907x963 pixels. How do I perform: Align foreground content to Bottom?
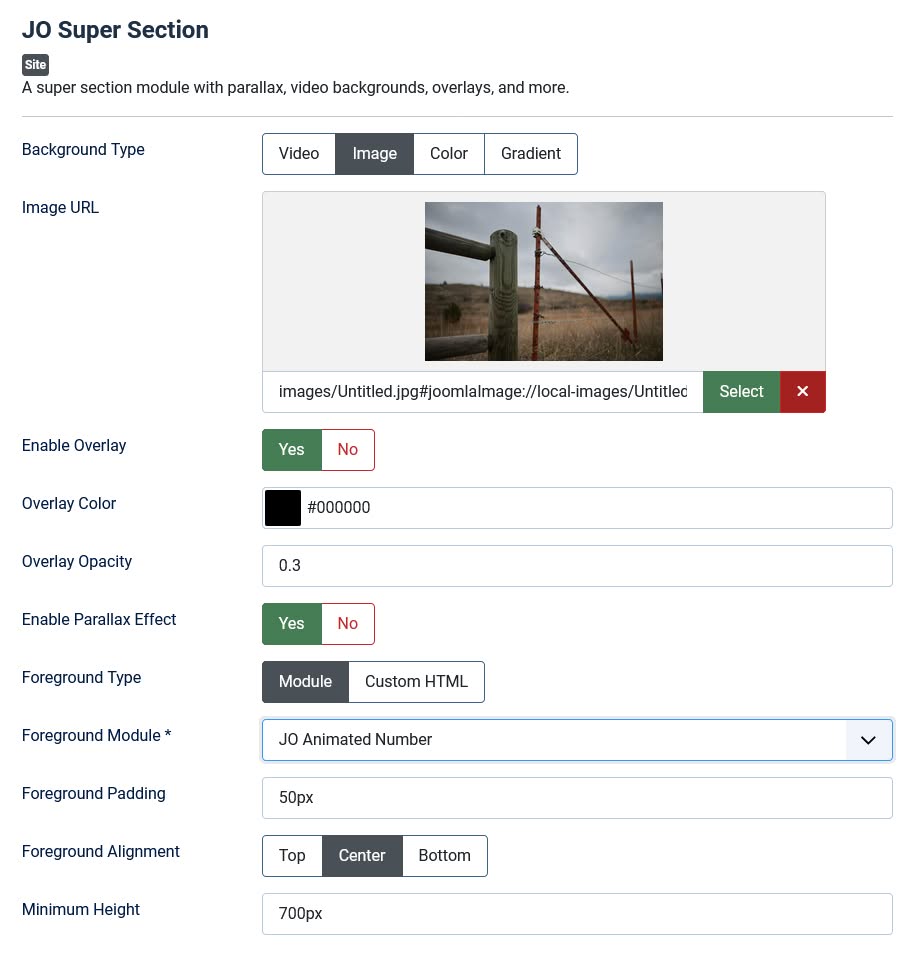click(444, 855)
